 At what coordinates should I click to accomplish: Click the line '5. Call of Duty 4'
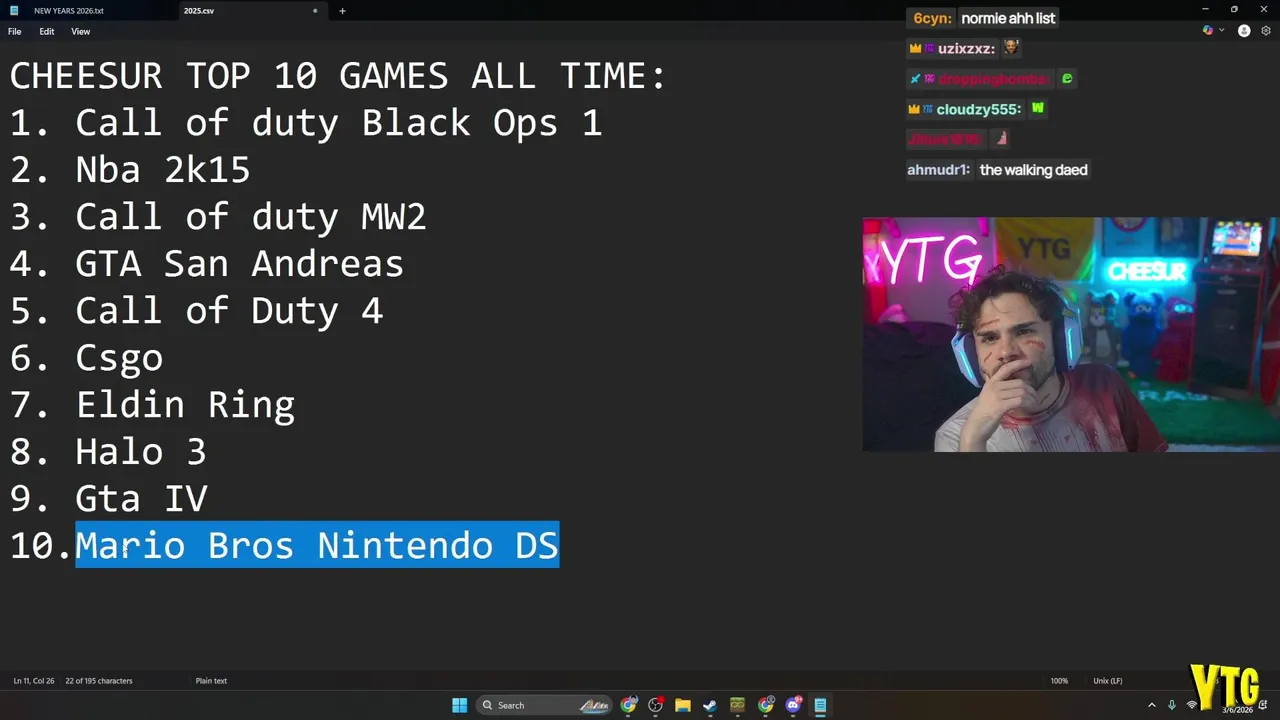click(x=196, y=311)
